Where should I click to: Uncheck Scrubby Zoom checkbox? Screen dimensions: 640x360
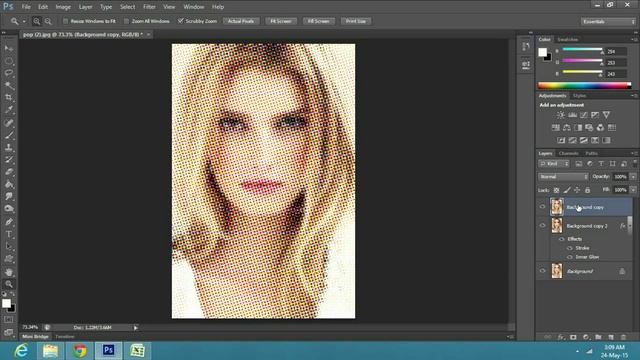(180, 21)
